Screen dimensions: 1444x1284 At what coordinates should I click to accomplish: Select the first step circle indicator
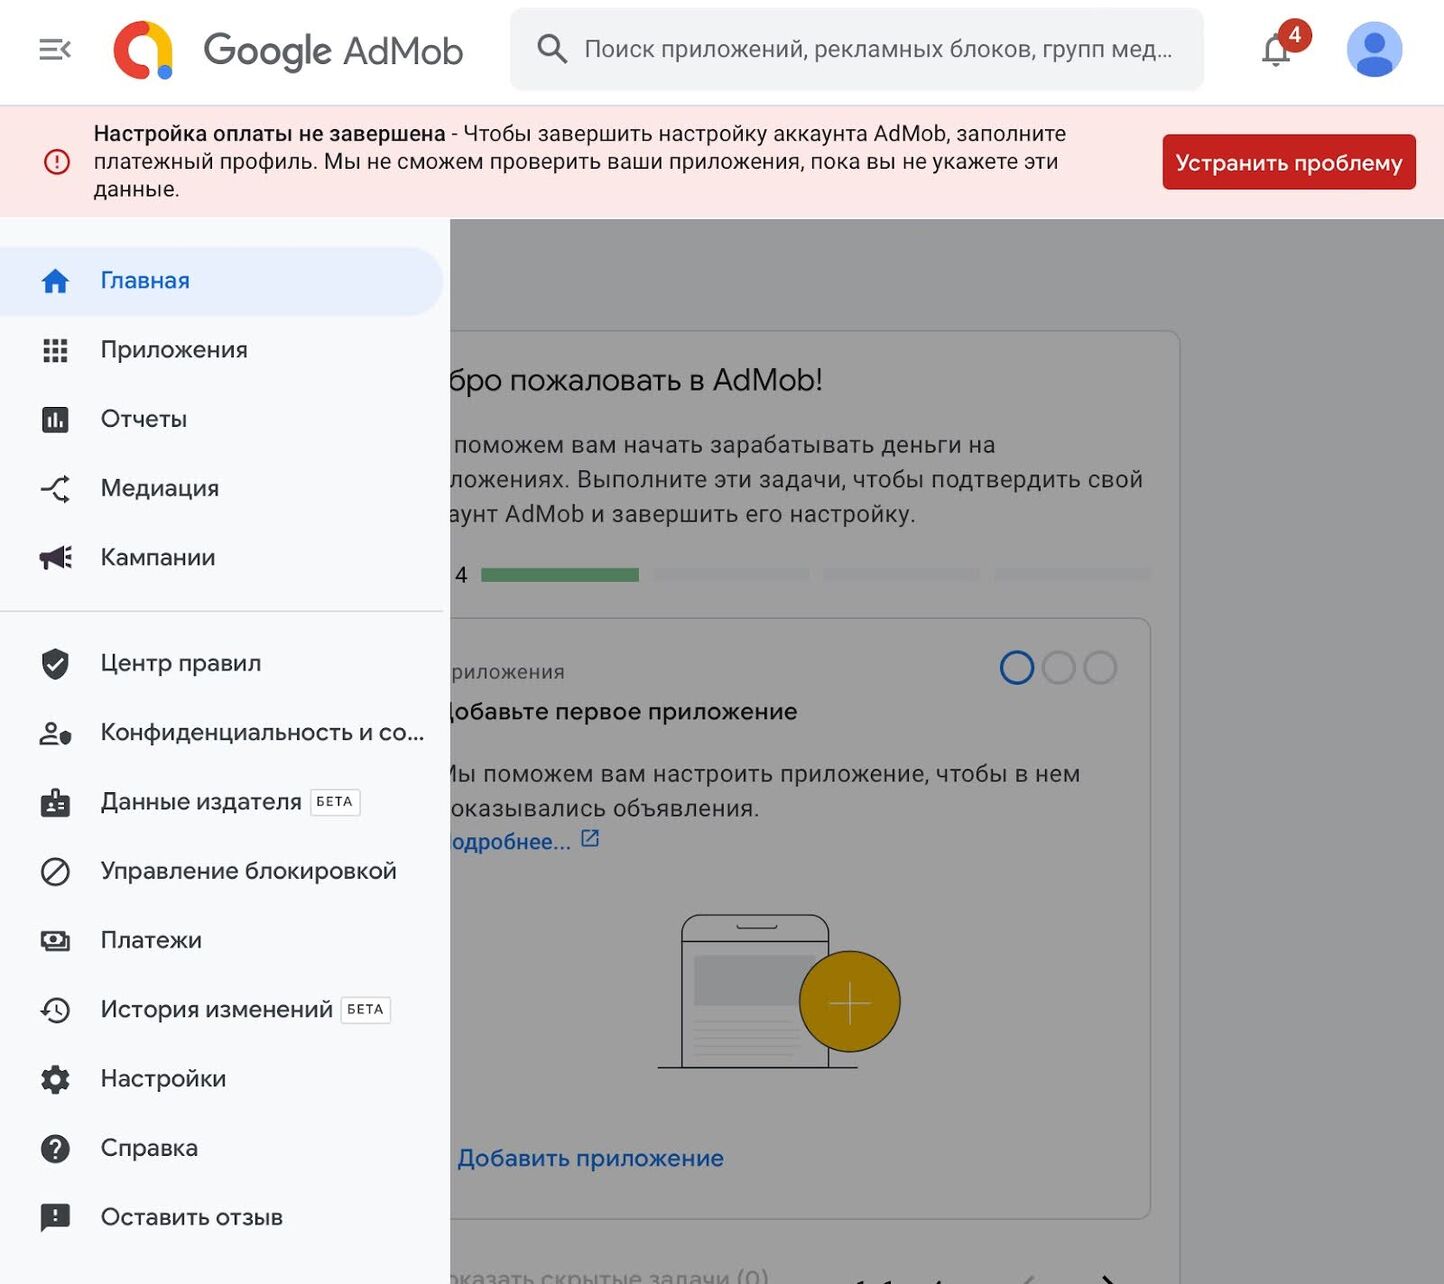tap(1016, 667)
